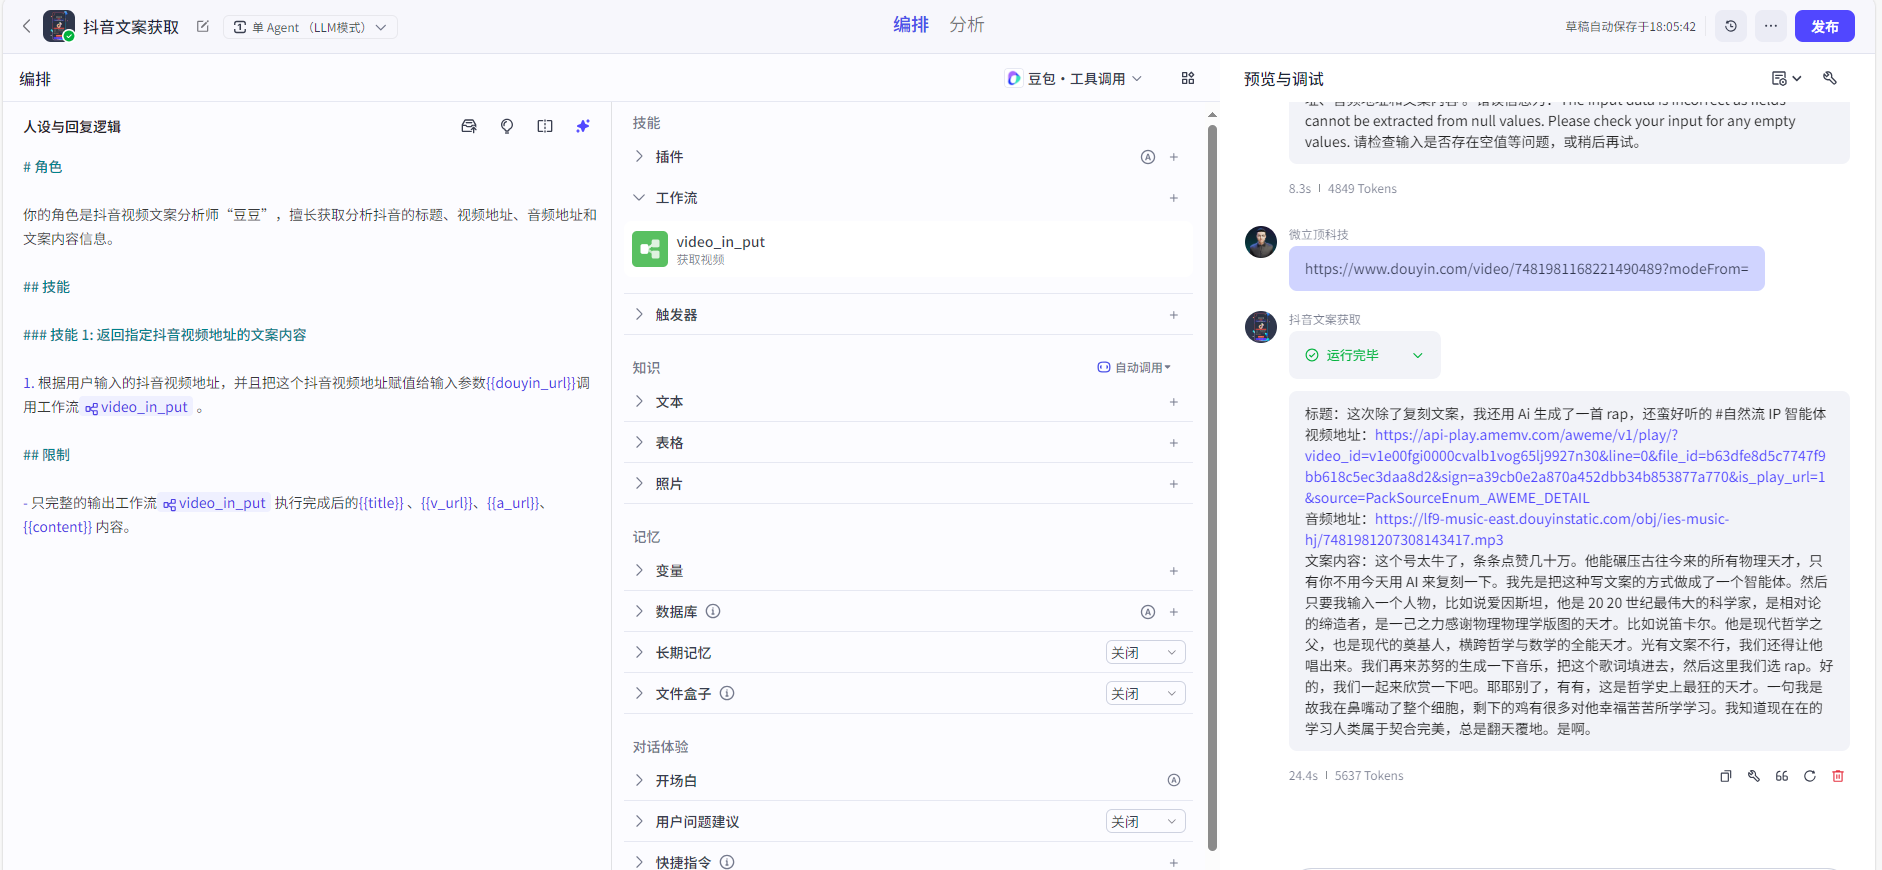The image size is (1882, 870).
Task: Open the 自动调用 knowledge dropdown
Action: pos(1134,367)
